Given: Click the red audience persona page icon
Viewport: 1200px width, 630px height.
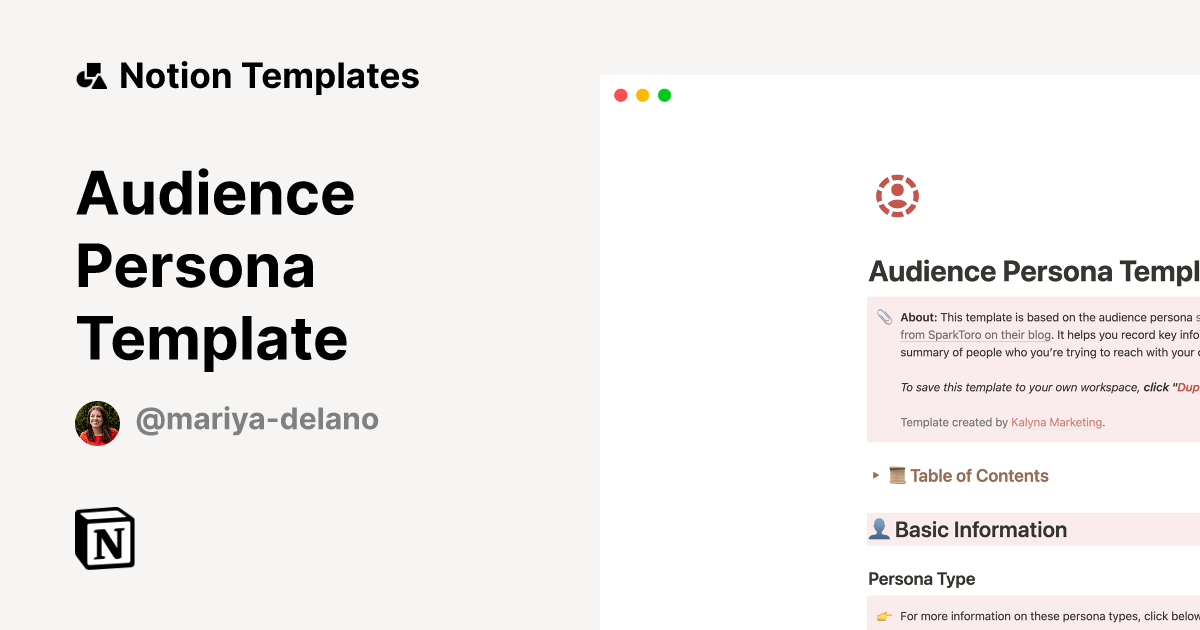Looking at the screenshot, I should [x=897, y=196].
